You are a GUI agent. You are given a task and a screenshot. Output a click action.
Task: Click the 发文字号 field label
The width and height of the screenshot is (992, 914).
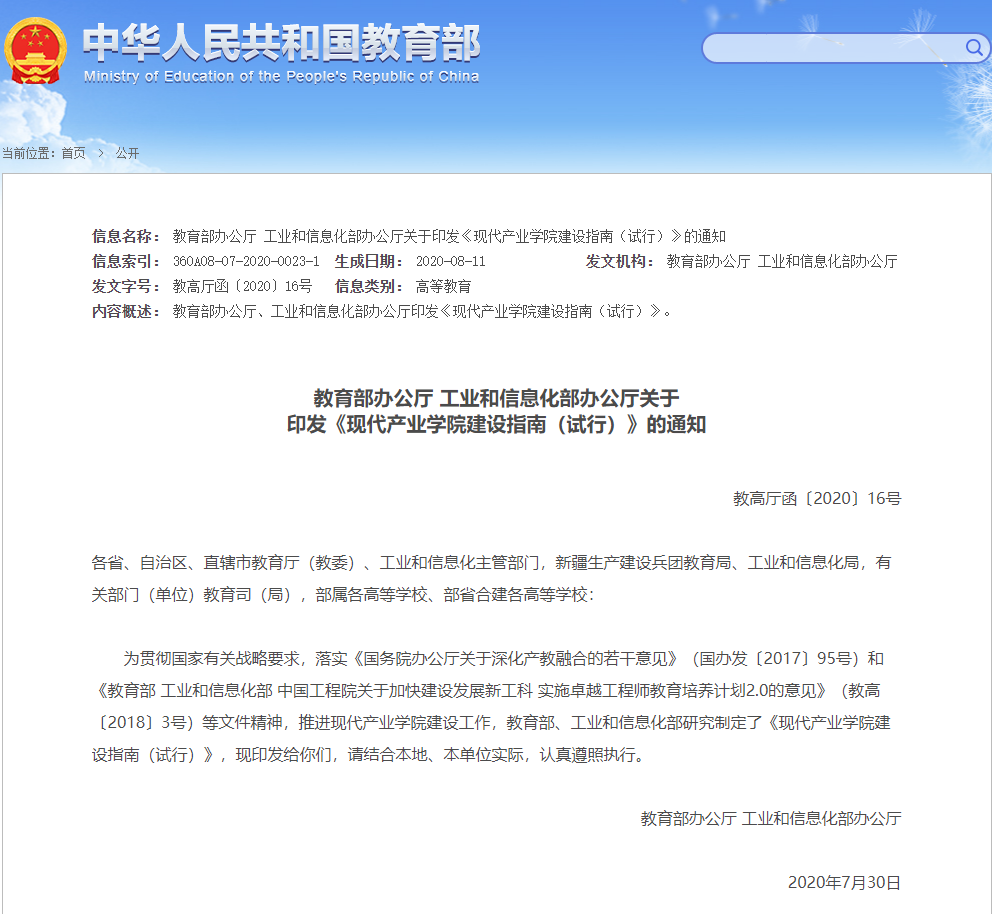(x=125, y=287)
